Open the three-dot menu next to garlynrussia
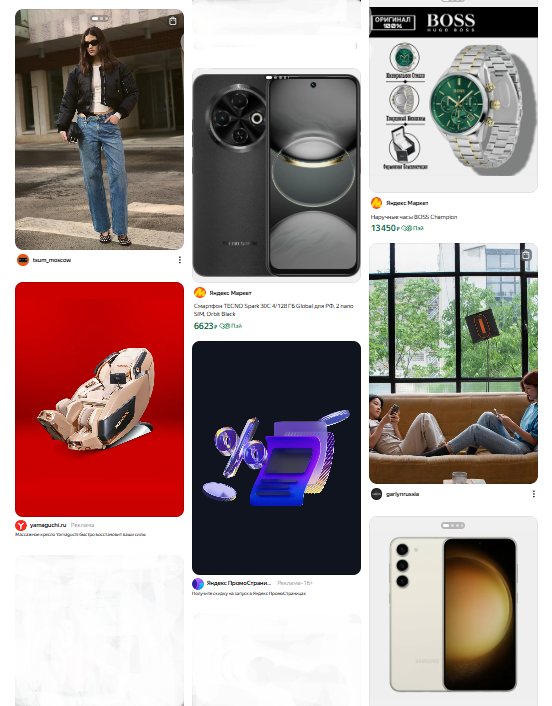Screen dimensions: 552x706 534,494
